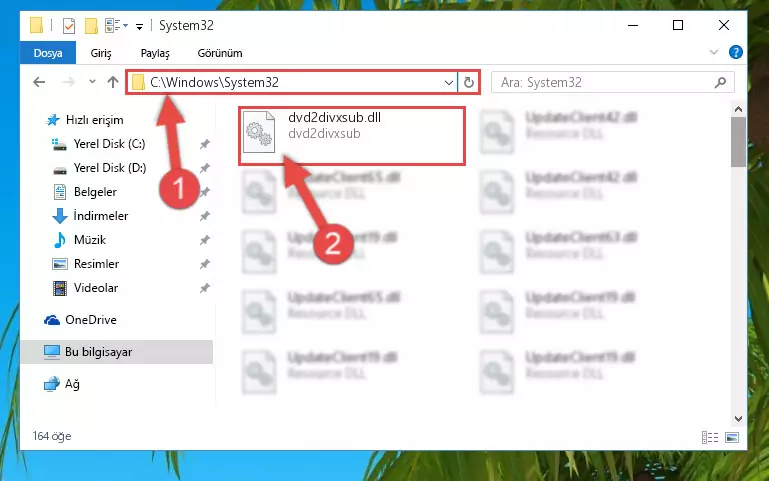Click new folder icon in quick access toolbar
769x481 pixels.
(91, 25)
